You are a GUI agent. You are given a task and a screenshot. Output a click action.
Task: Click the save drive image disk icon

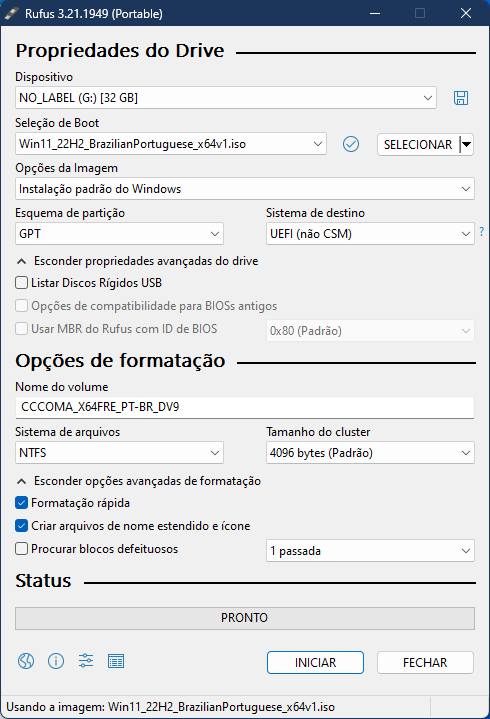(461, 98)
